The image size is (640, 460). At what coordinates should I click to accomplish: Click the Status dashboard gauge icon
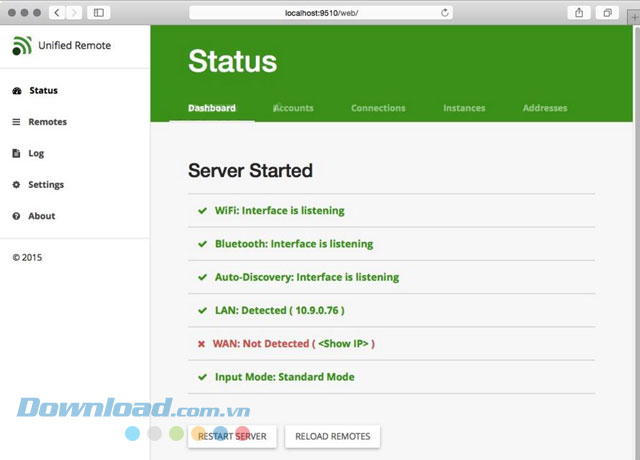pos(16,91)
